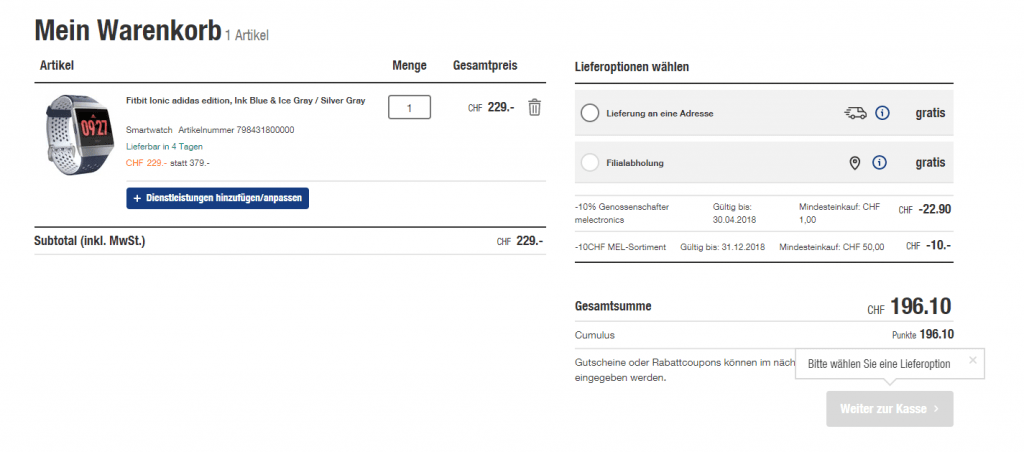
Task: Click 'Dienstleistungen hinzufügen/anpassen' button
Action: [x=218, y=198]
